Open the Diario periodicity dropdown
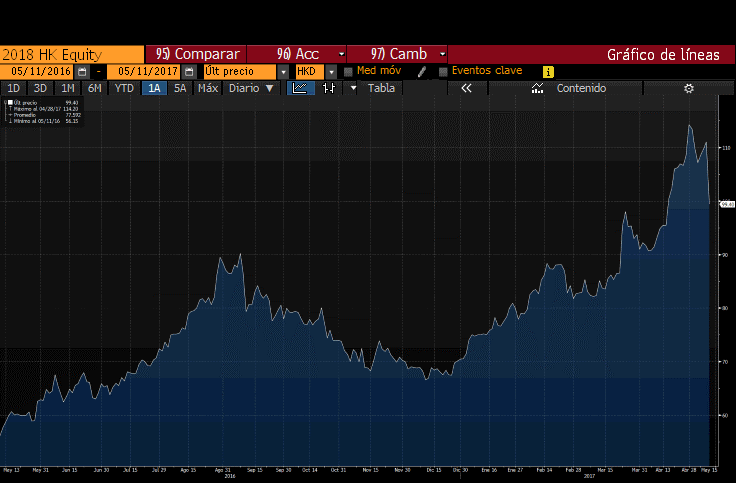Screen dimensions: 736x483 pos(251,88)
